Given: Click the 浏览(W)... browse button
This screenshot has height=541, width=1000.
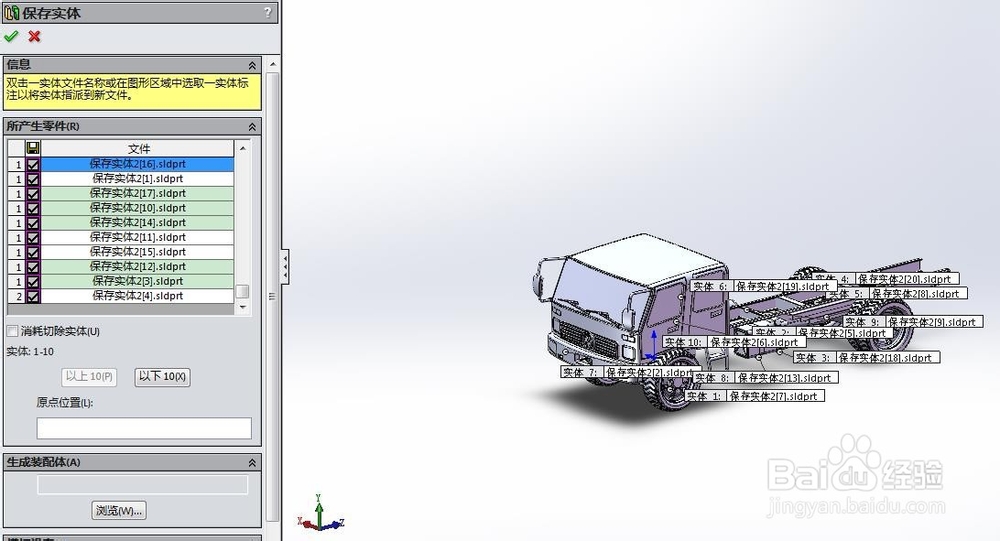Looking at the screenshot, I should pyautogui.click(x=119, y=510).
